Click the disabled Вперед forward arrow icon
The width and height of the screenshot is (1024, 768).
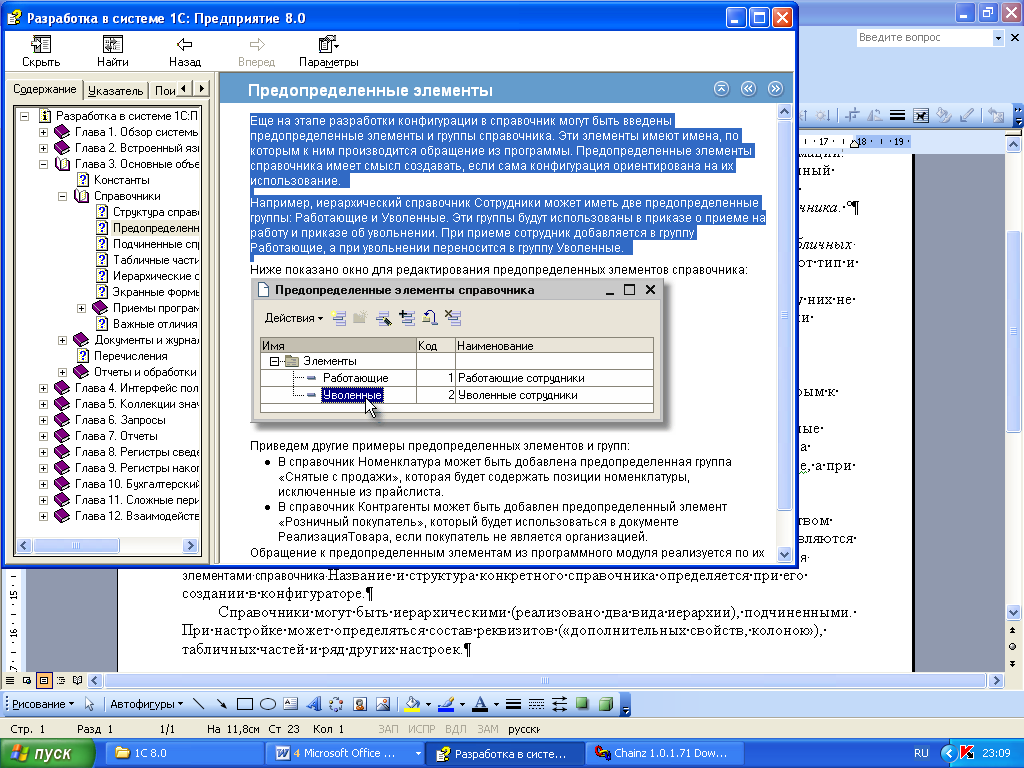[257, 44]
